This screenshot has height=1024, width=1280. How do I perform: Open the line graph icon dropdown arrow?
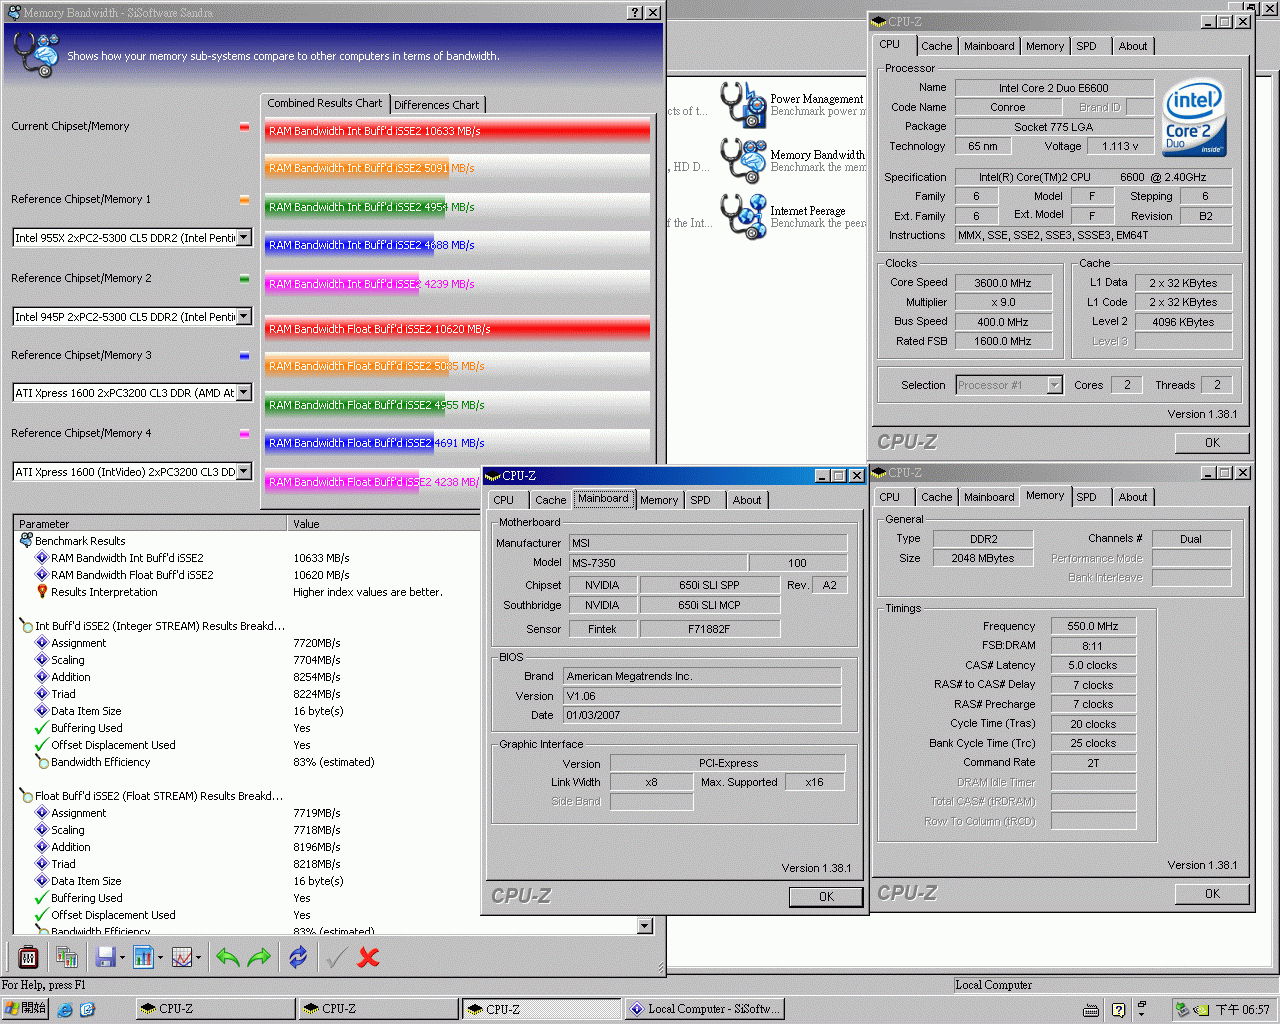click(198, 958)
